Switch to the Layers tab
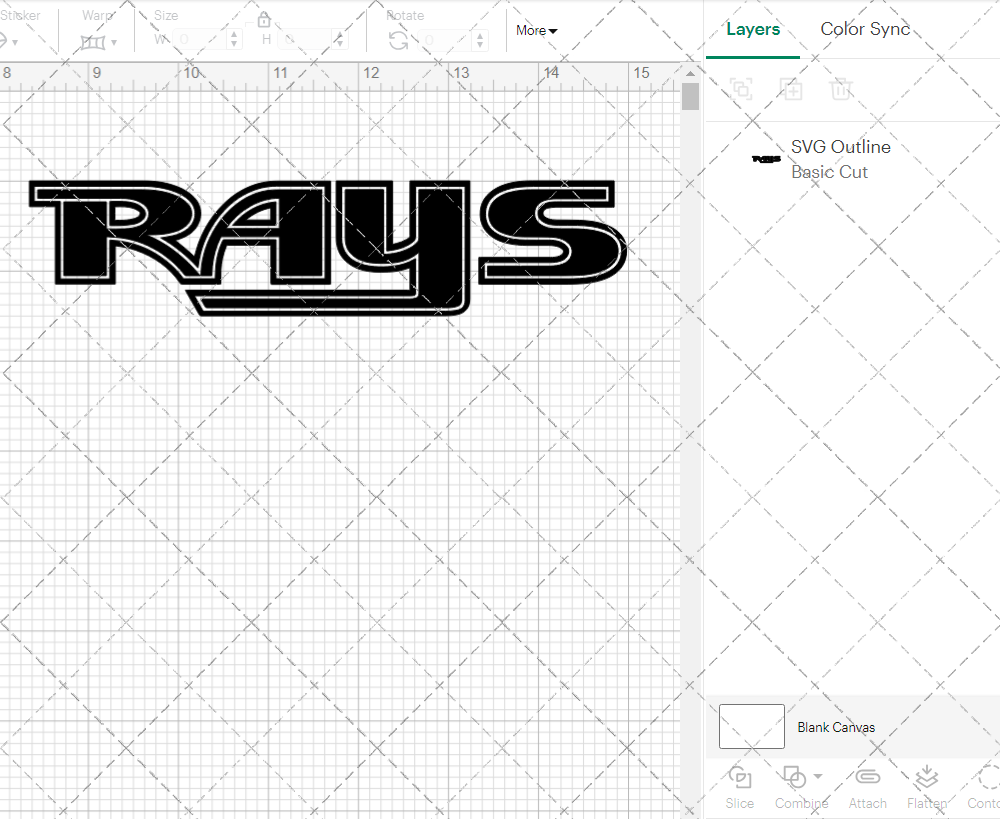 (x=753, y=29)
